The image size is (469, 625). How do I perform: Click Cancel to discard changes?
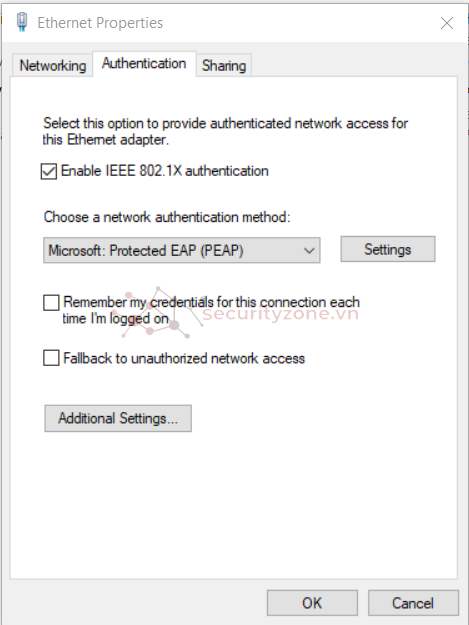tap(413, 603)
